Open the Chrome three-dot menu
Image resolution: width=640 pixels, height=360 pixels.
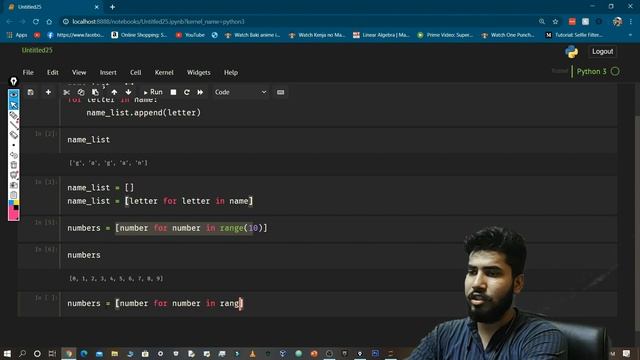(x=631, y=22)
